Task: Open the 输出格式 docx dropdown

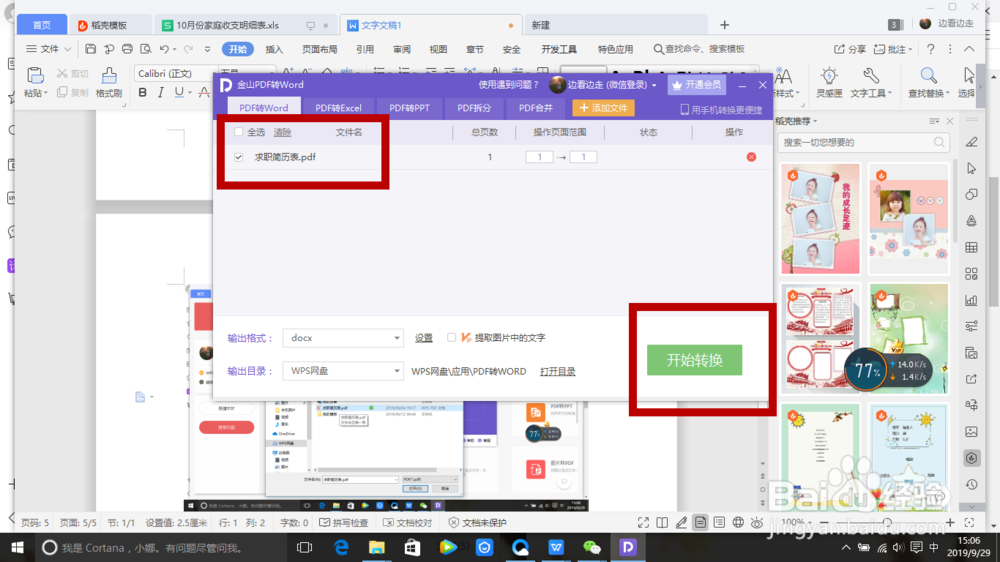Action: click(343, 338)
